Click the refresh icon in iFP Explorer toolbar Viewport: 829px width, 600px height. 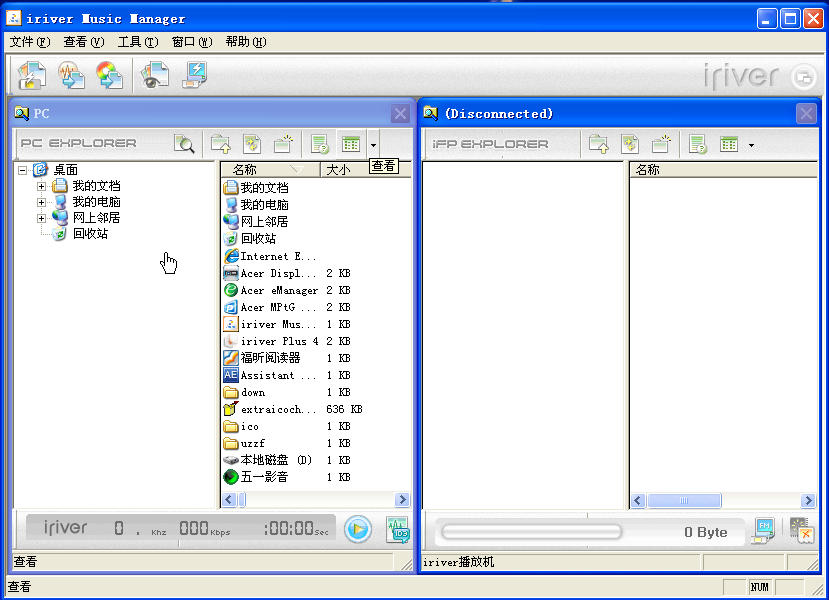coord(630,143)
